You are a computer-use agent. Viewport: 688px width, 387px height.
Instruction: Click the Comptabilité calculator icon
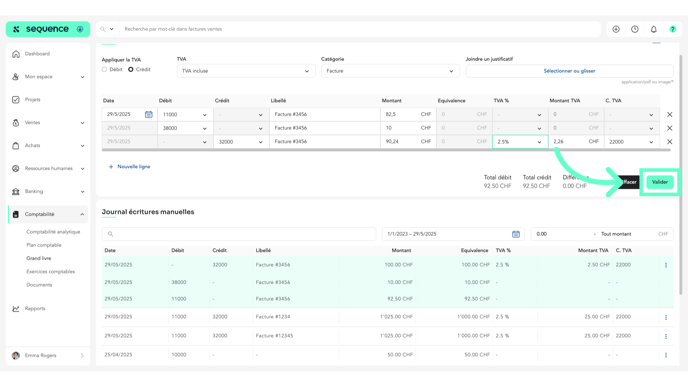coord(16,214)
